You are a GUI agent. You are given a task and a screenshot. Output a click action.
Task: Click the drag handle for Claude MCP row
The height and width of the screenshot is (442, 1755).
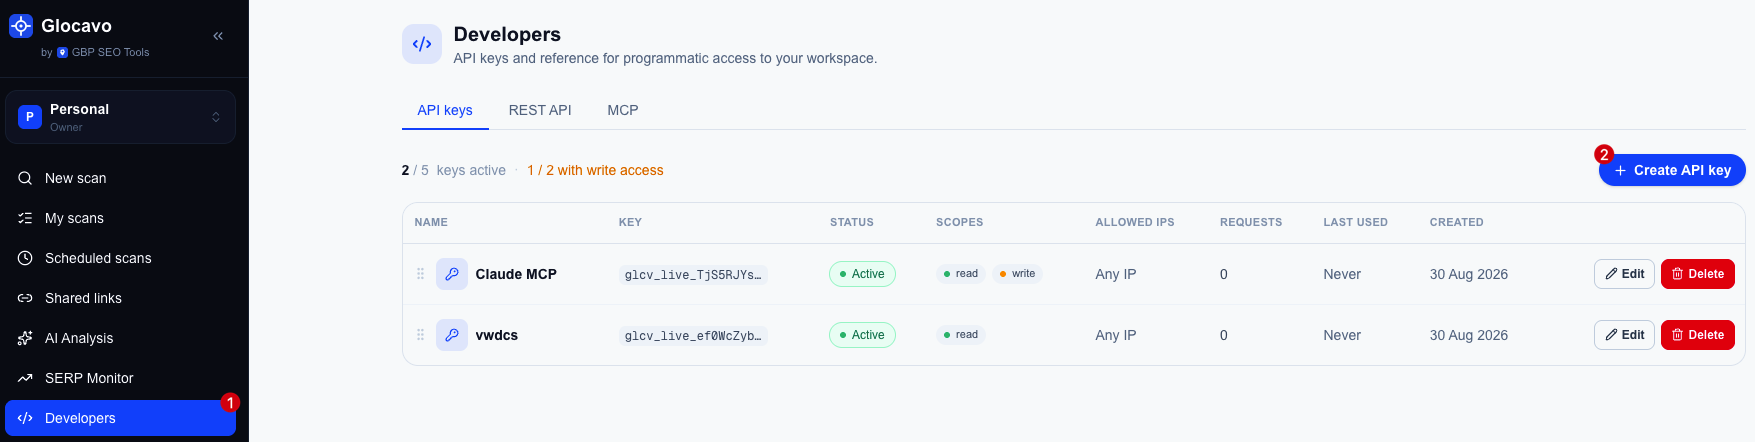(x=420, y=274)
